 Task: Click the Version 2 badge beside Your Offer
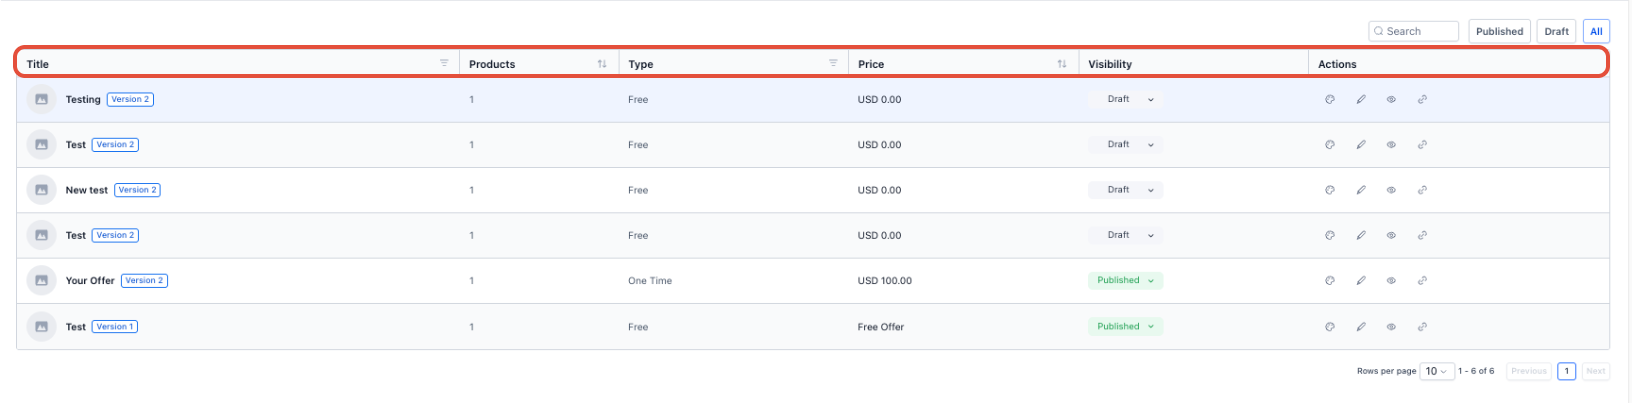tap(144, 281)
